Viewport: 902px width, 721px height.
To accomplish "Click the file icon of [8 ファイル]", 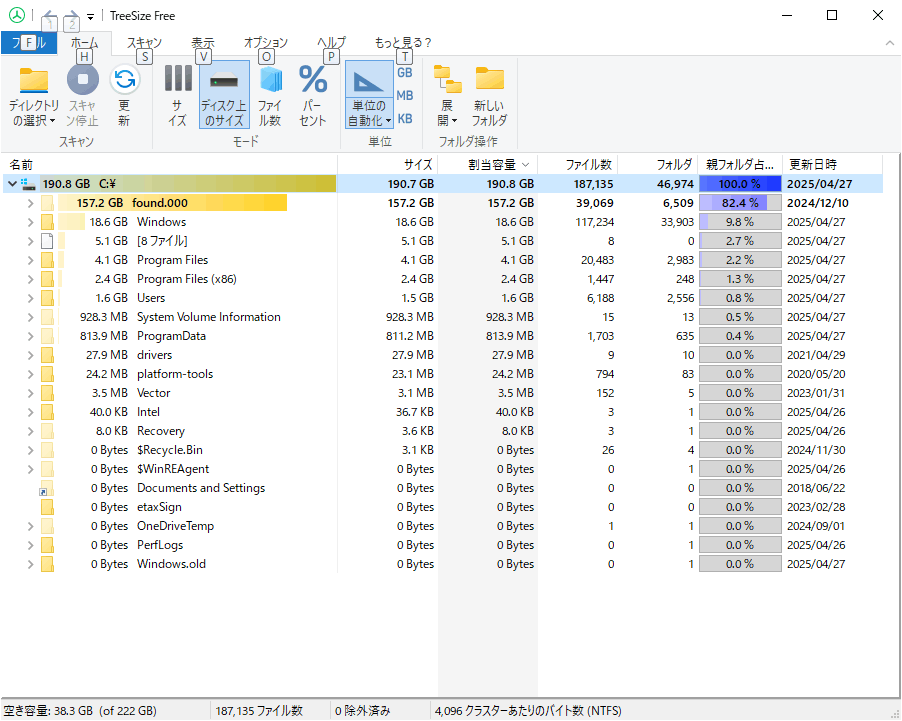I will tap(47, 241).
